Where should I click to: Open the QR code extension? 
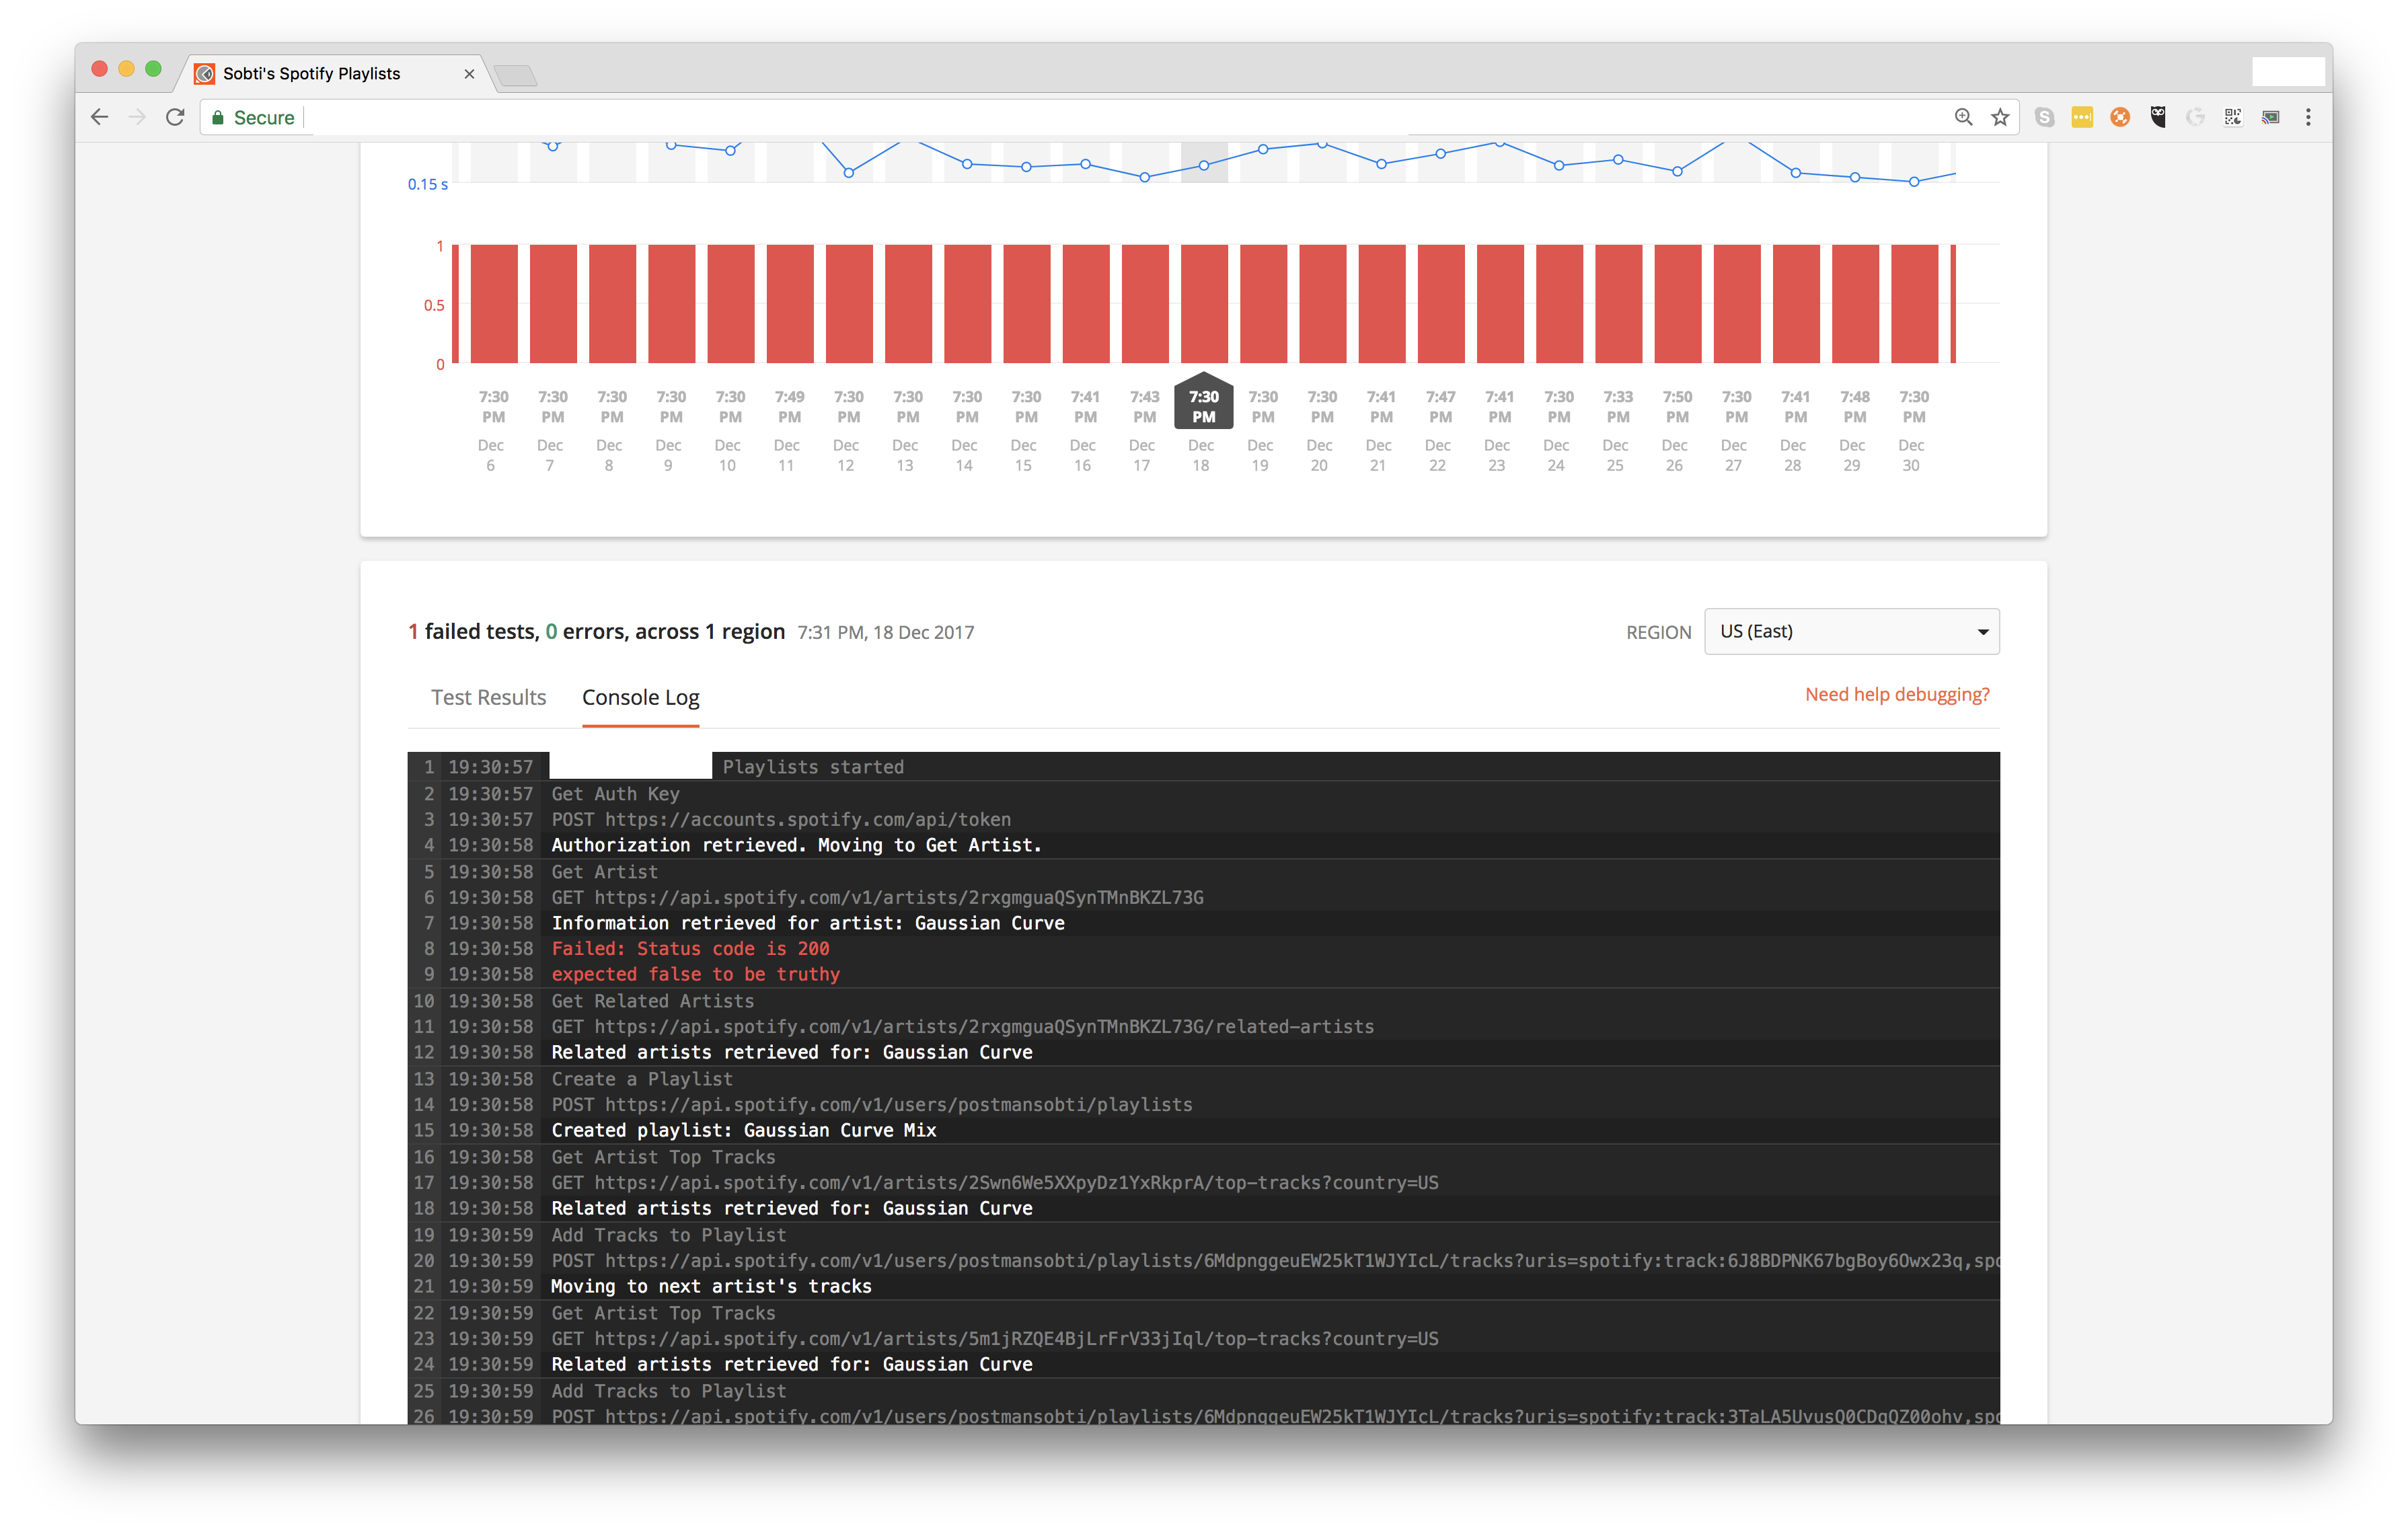pyautogui.click(x=2233, y=117)
